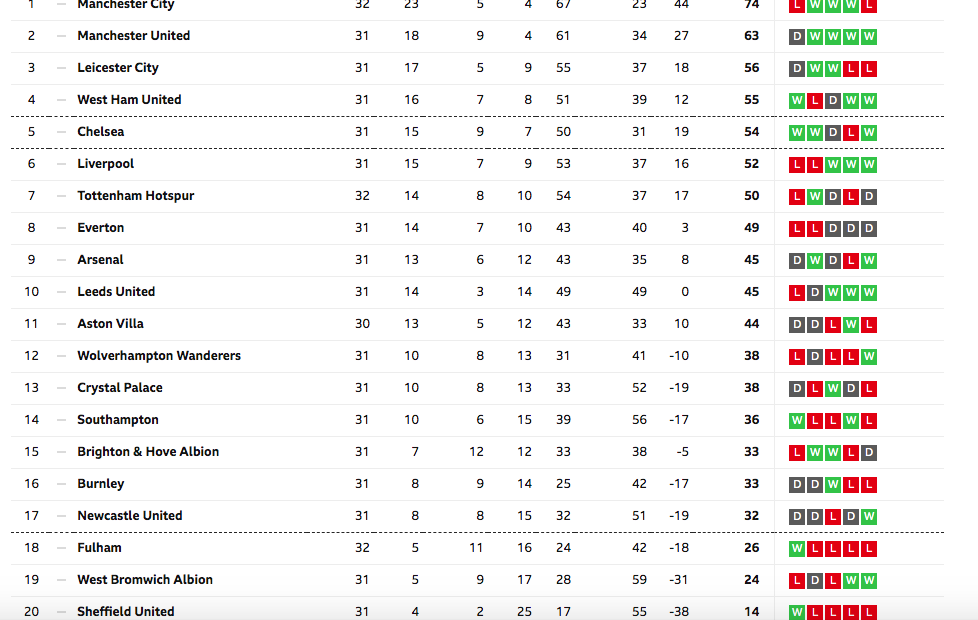This screenshot has width=978, height=620.
Task: Open Tottenham Hotspur team page
Action: [x=135, y=195]
